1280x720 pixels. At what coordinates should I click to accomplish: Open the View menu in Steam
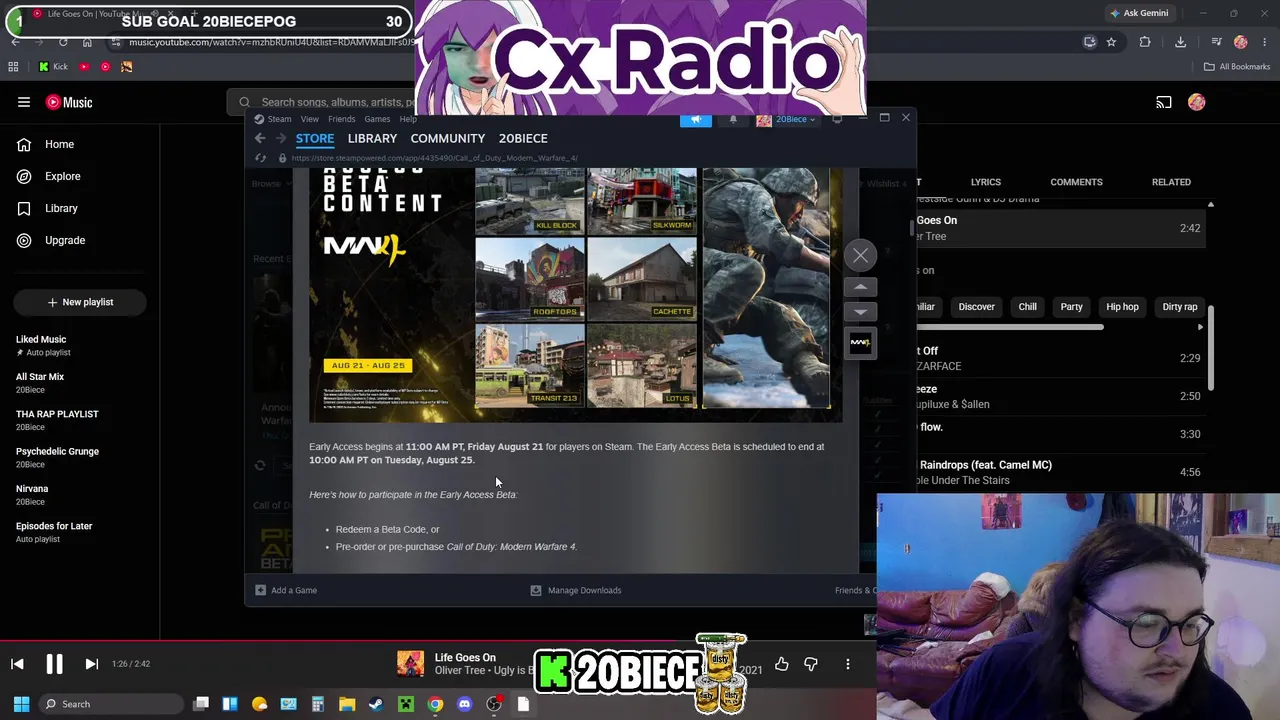click(x=310, y=119)
